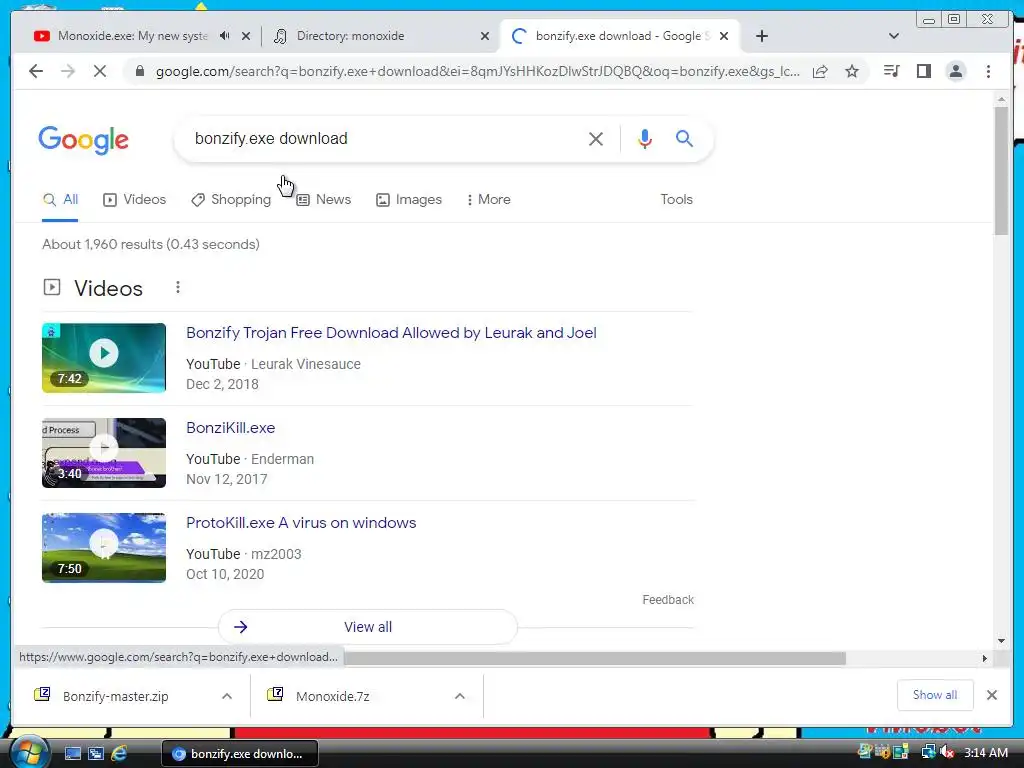Viewport: 1024px width, 768px height.
Task: Open Chrome's three-dot menu
Action: click(988, 71)
